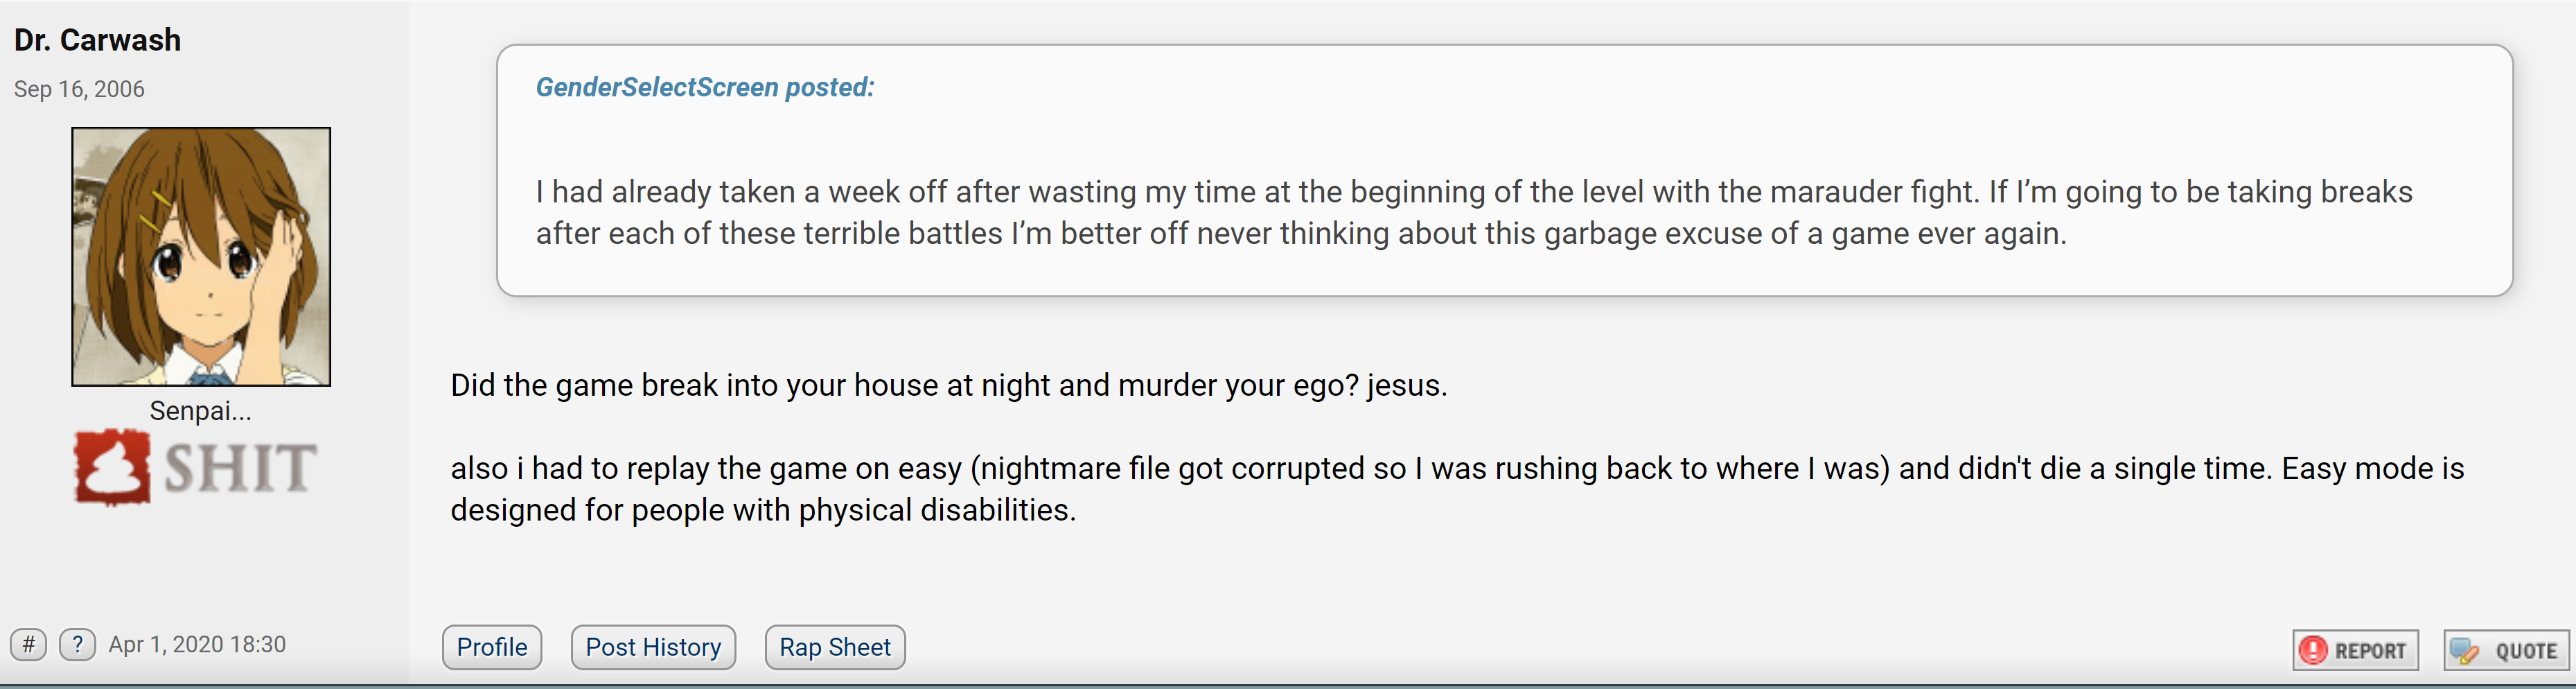Click the Apr 1, 2020 18:30 timestamp
Screen dimensions: 2576x689
pos(197,644)
